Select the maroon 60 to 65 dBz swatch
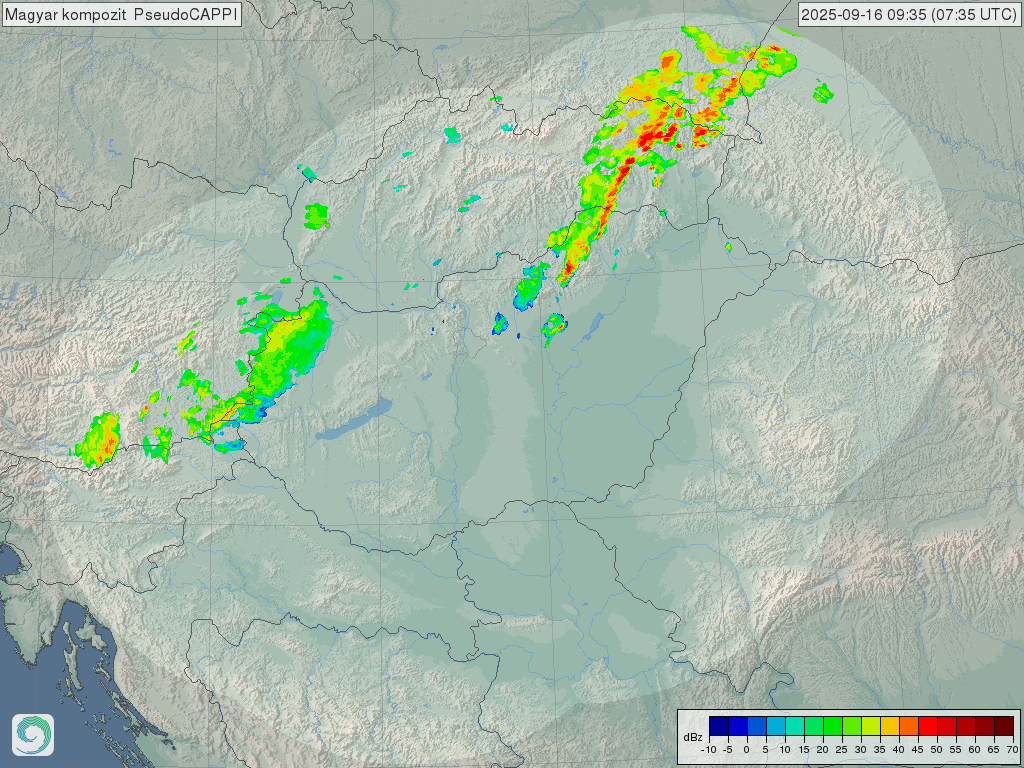1024x768 pixels. (x=985, y=726)
